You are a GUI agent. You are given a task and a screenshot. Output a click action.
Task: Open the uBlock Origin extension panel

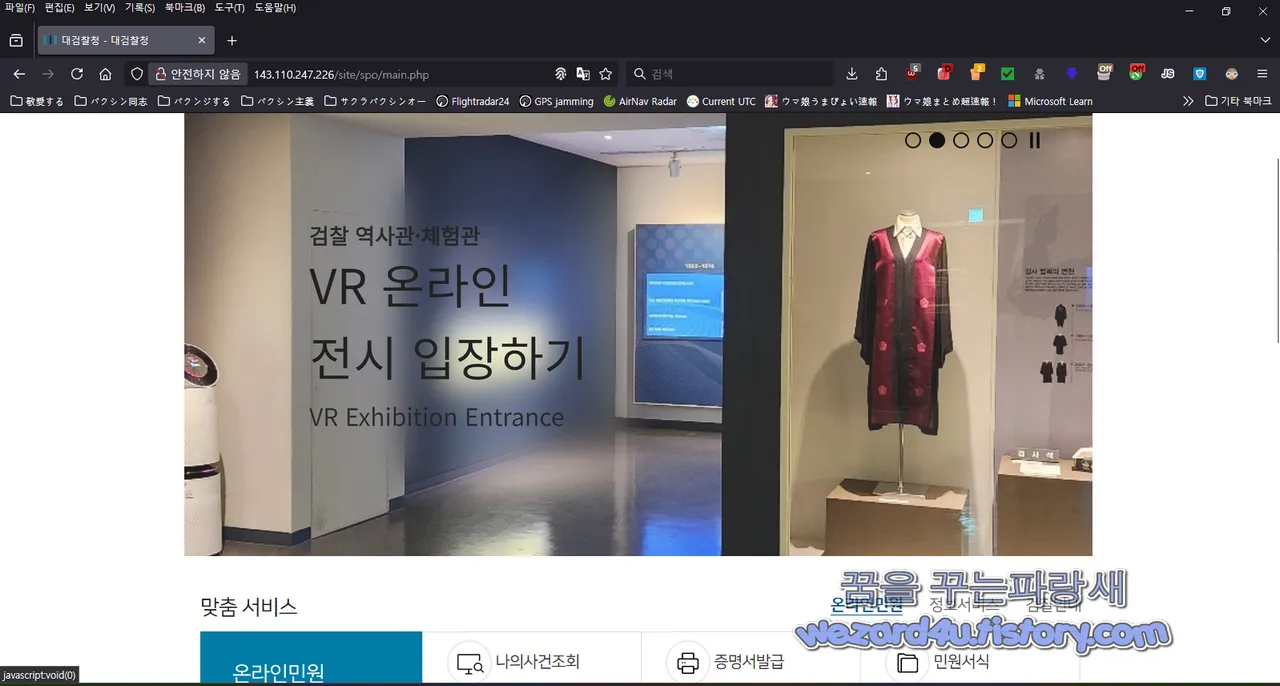pos(911,75)
